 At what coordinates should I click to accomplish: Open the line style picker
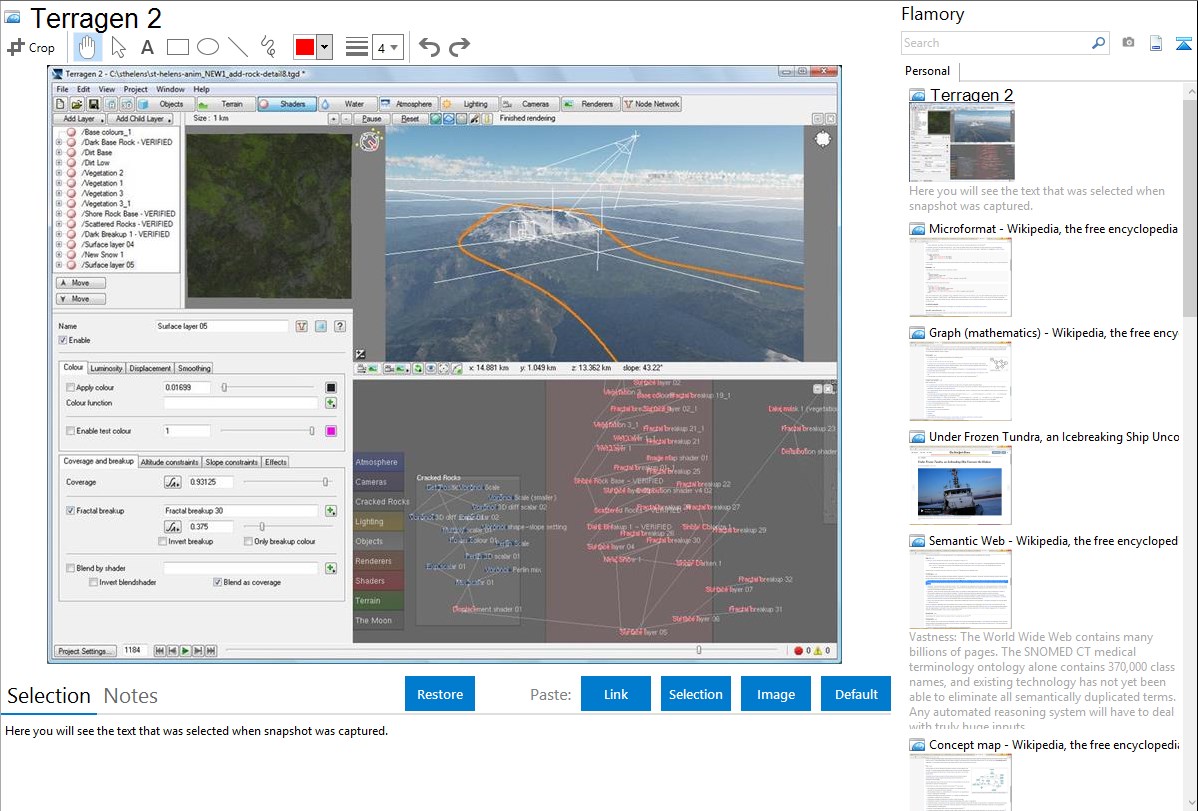click(x=357, y=47)
